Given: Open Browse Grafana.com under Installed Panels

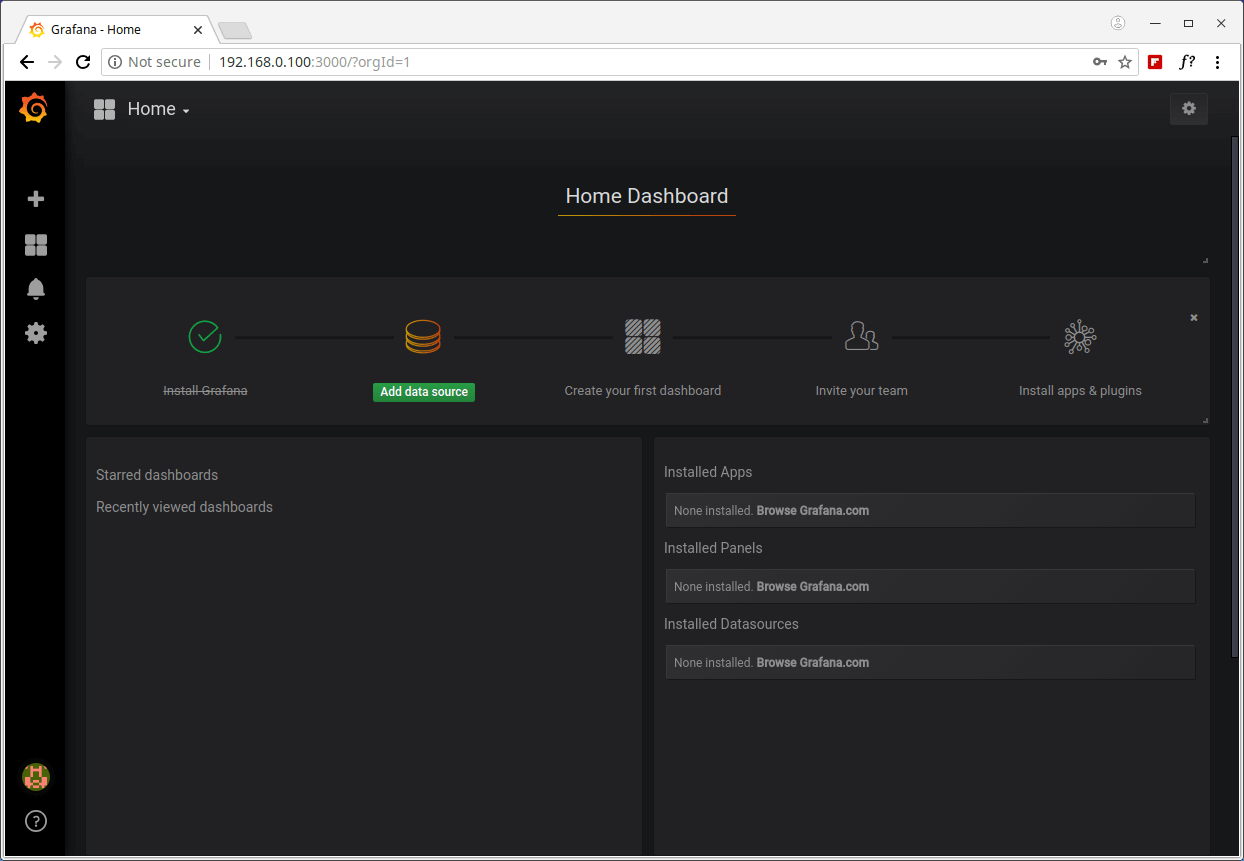Looking at the screenshot, I should point(812,586).
